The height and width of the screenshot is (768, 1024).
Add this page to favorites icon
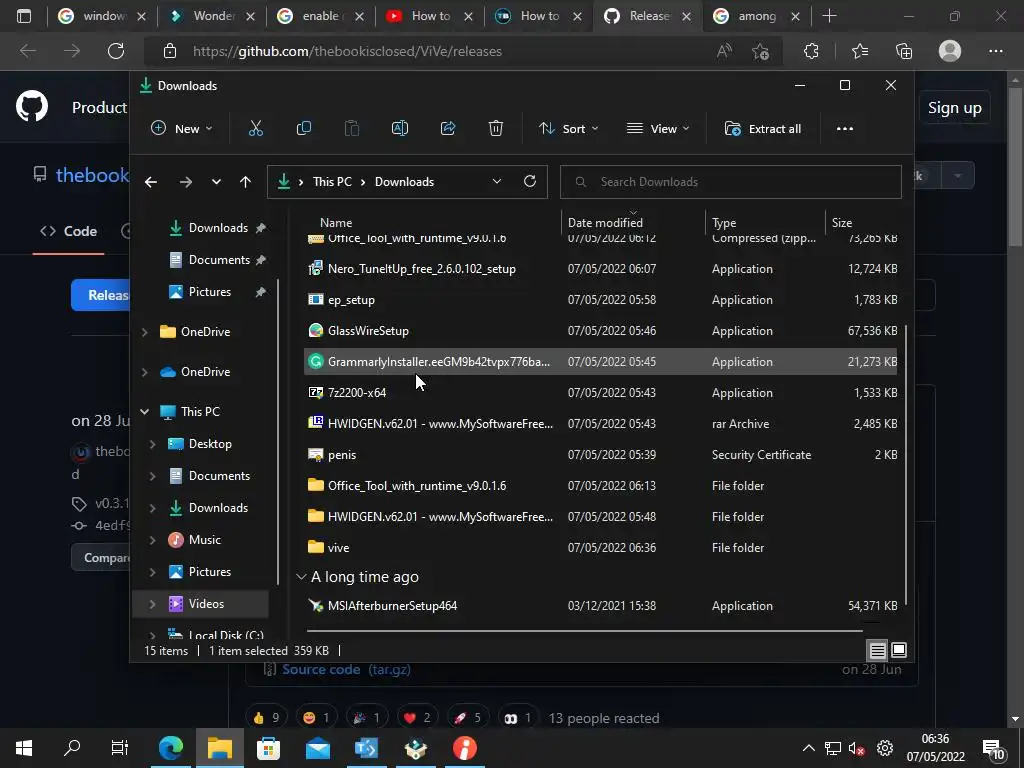coord(760,51)
